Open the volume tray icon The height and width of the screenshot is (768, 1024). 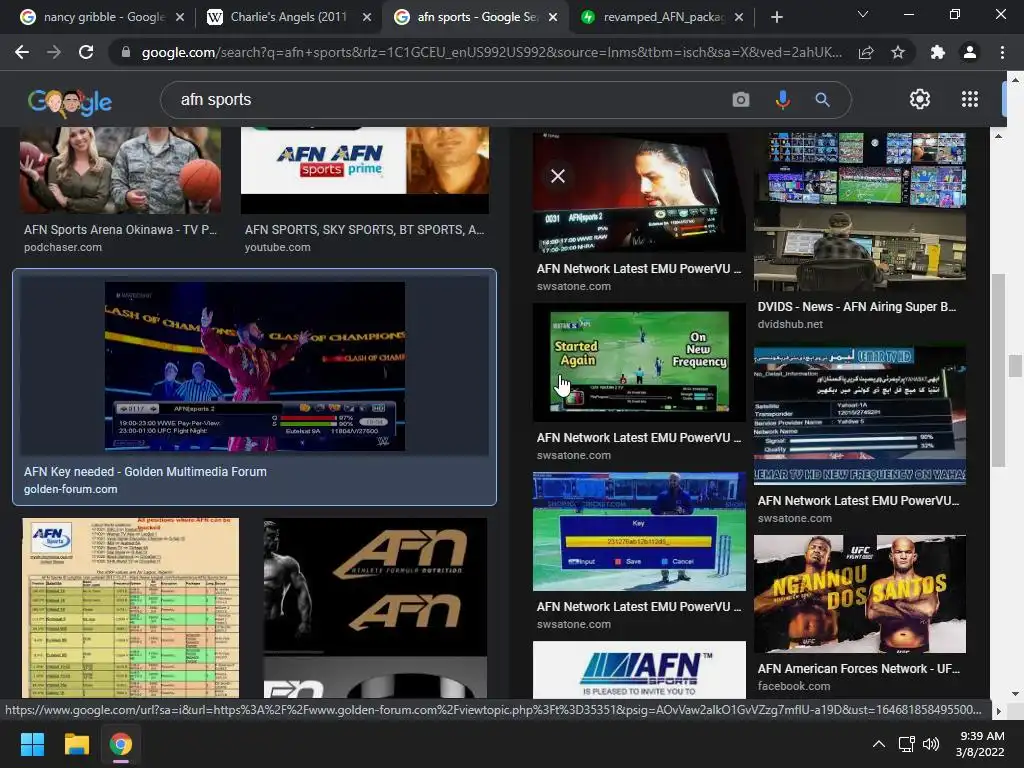931,744
